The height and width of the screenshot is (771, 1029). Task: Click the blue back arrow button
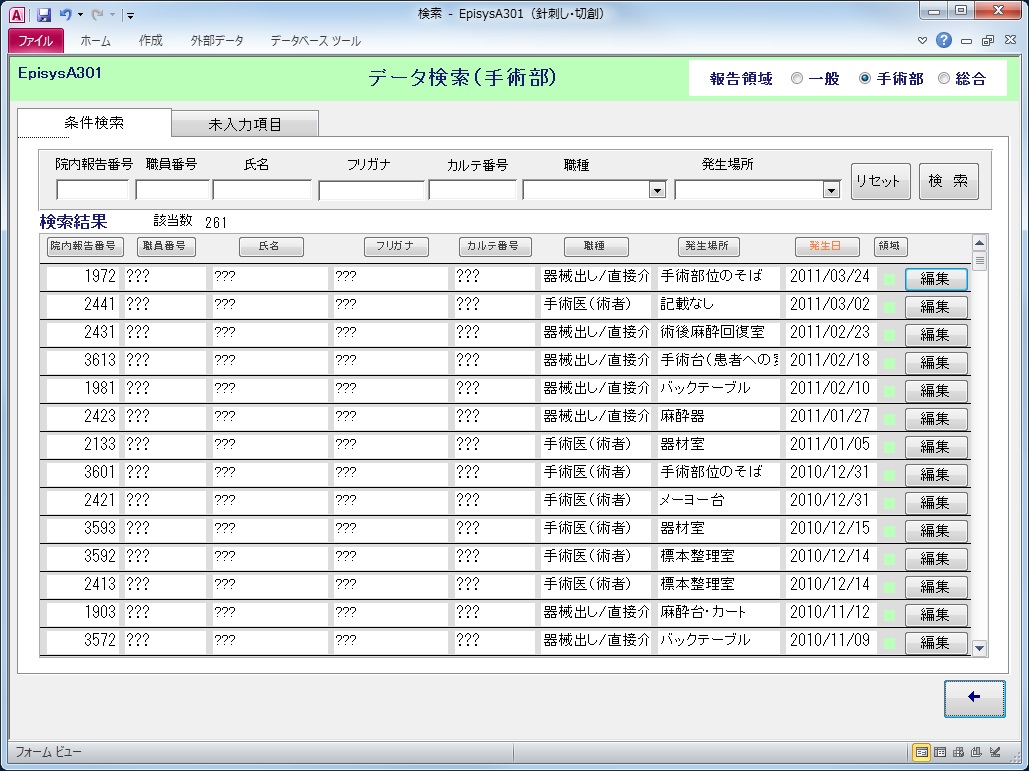974,698
